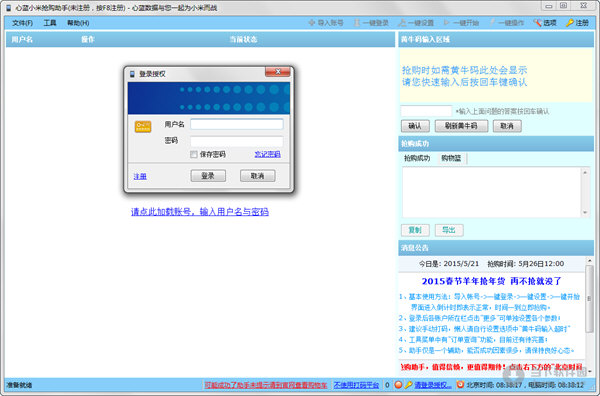This screenshot has width=600, height=396.
Task: Click the 注册 key icon in toolbar
Action: point(570,23)
